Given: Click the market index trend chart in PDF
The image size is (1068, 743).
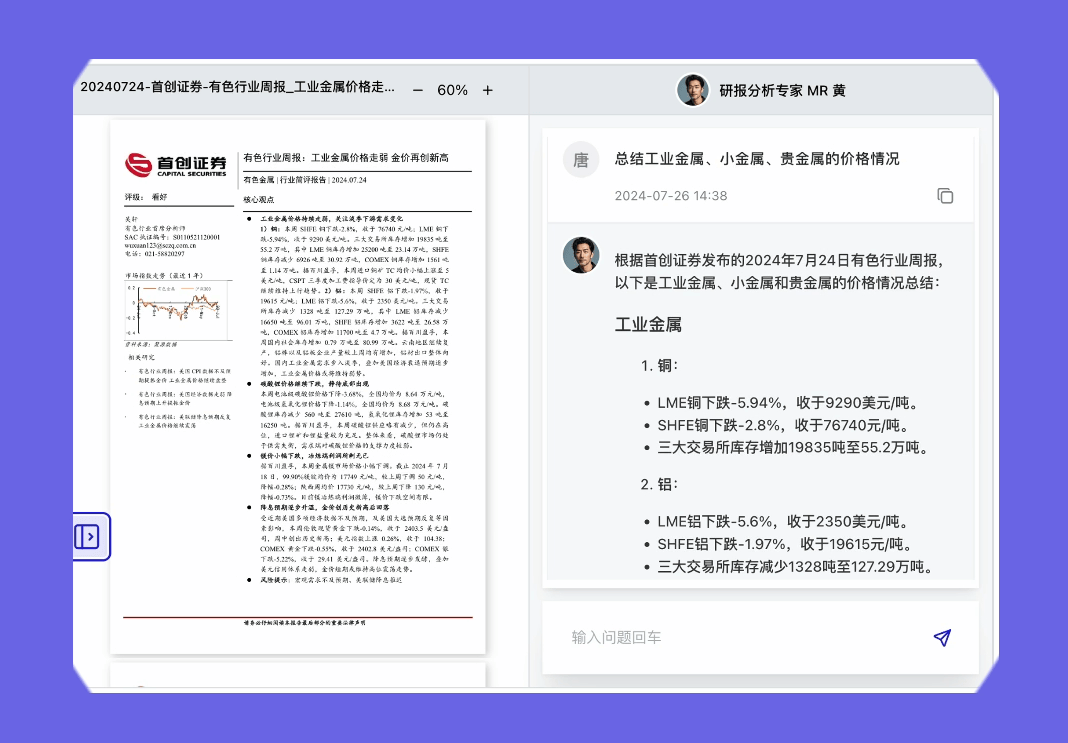Looking at the screenshot, I should coord(177,311).
